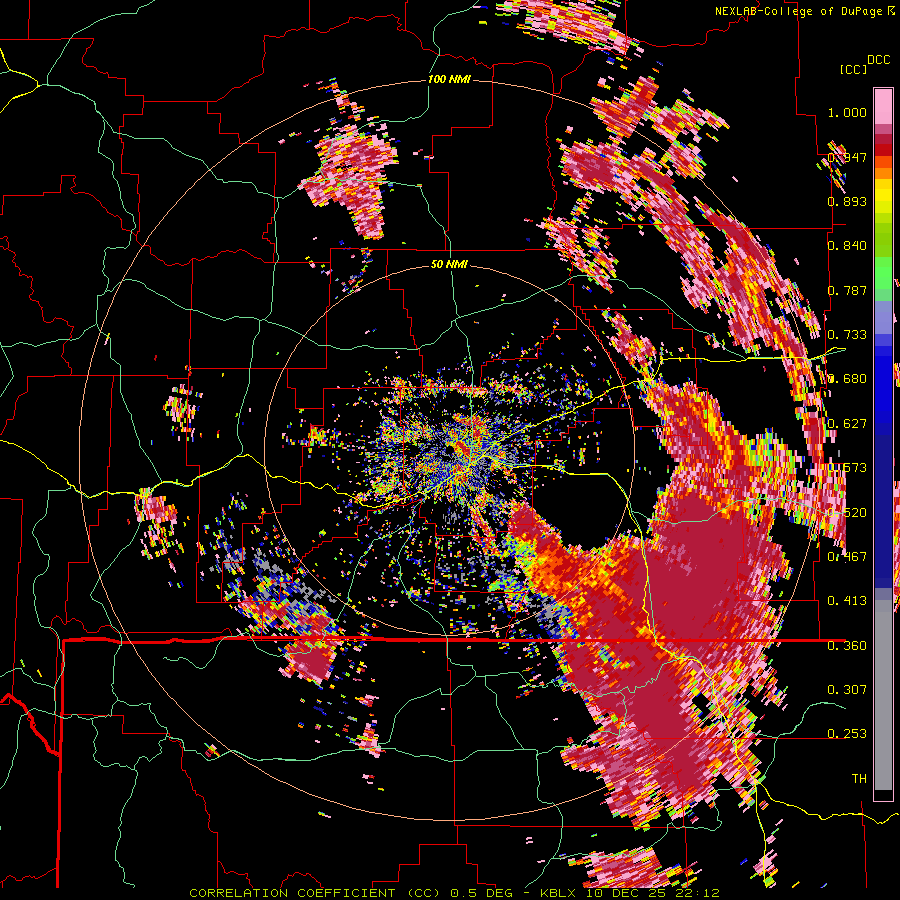
Task: Click the 0.413 color scale label
Action: [847, 601]
